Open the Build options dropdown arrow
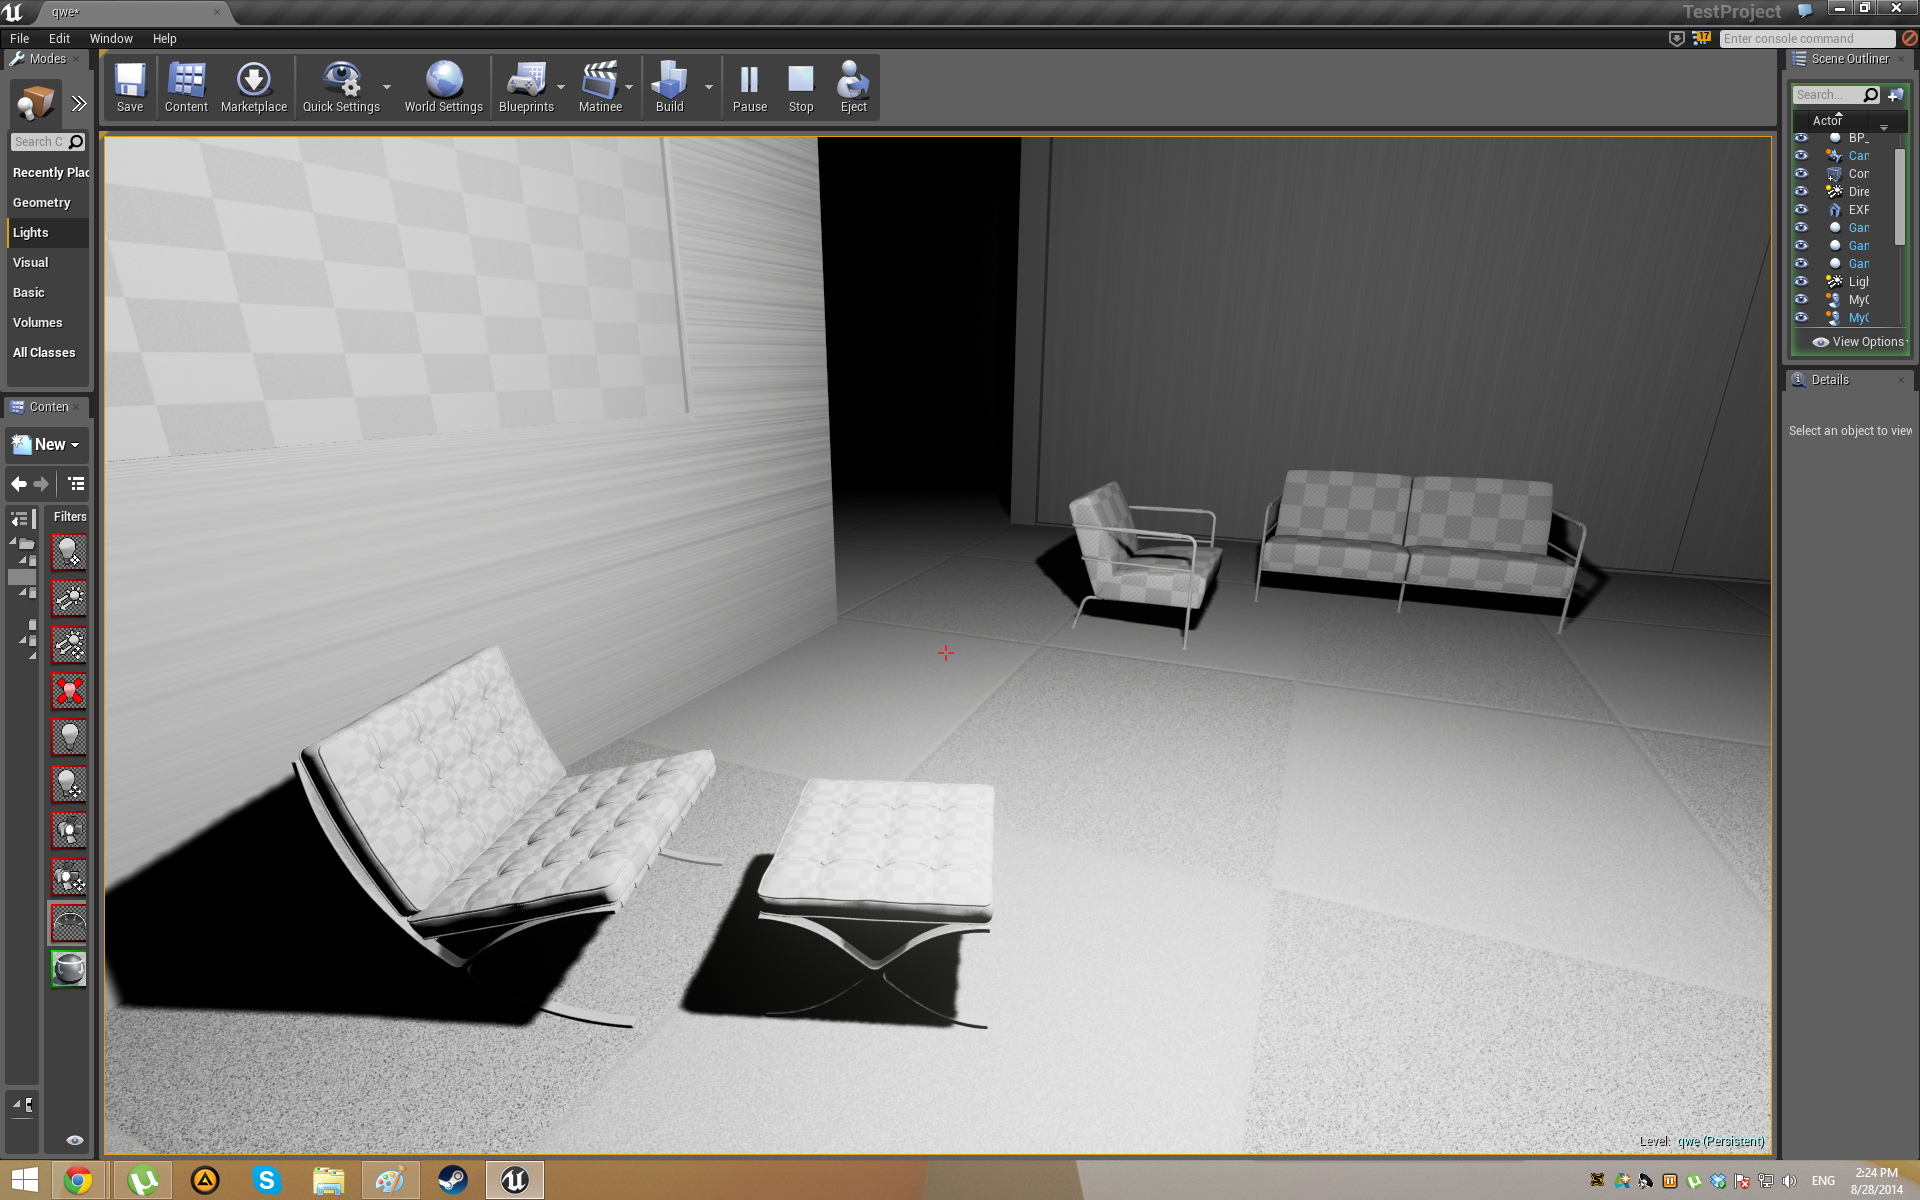The width and height of the screenshot is (1920, 1200). (x=709, y=88)
